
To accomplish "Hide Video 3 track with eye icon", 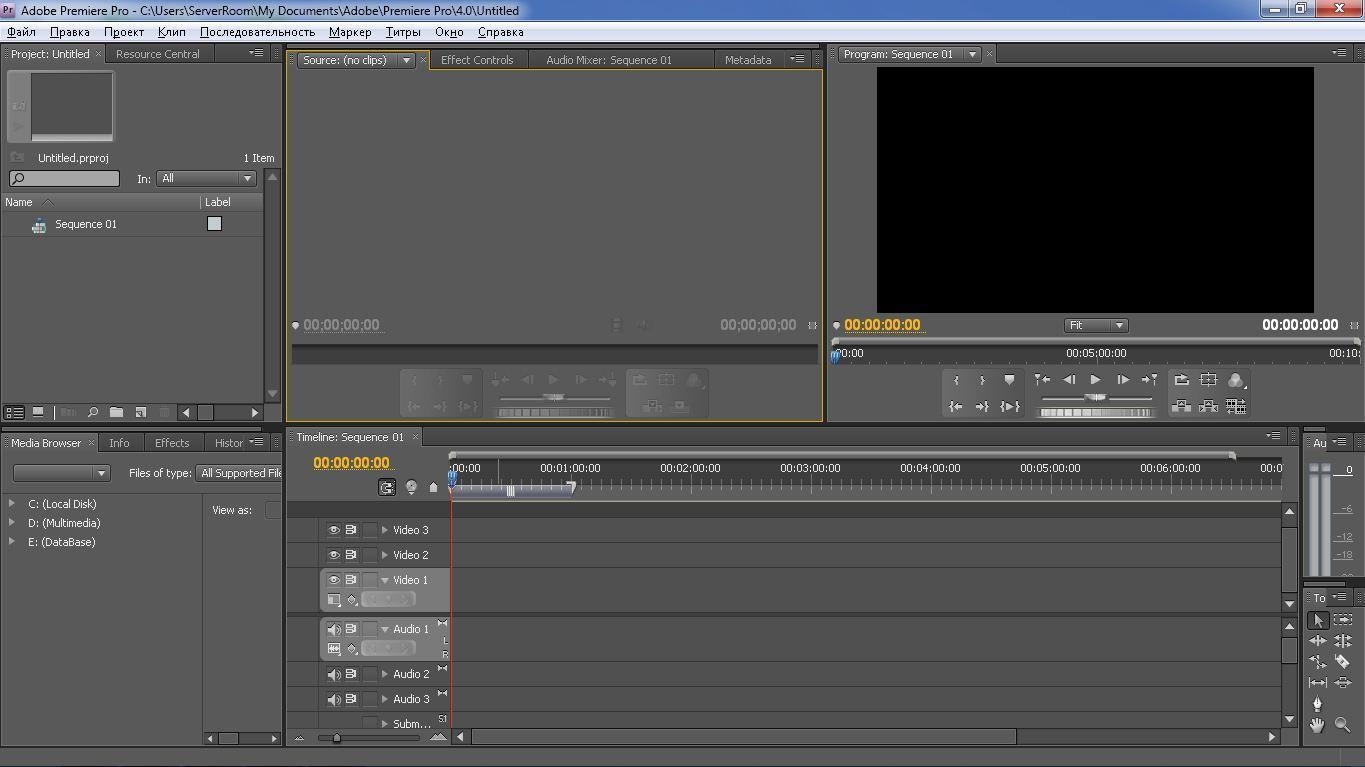I will point(334,530).
